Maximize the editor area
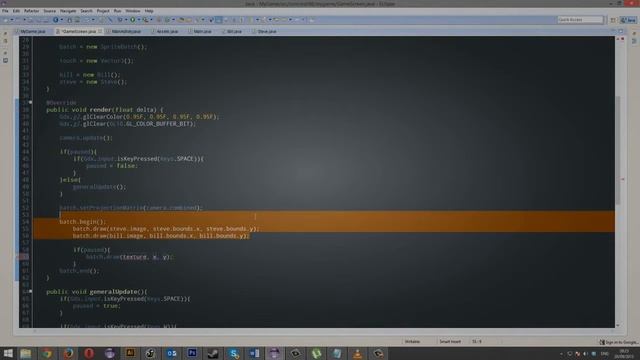Viewport: 640px width, 360px height. pos(621,31)
